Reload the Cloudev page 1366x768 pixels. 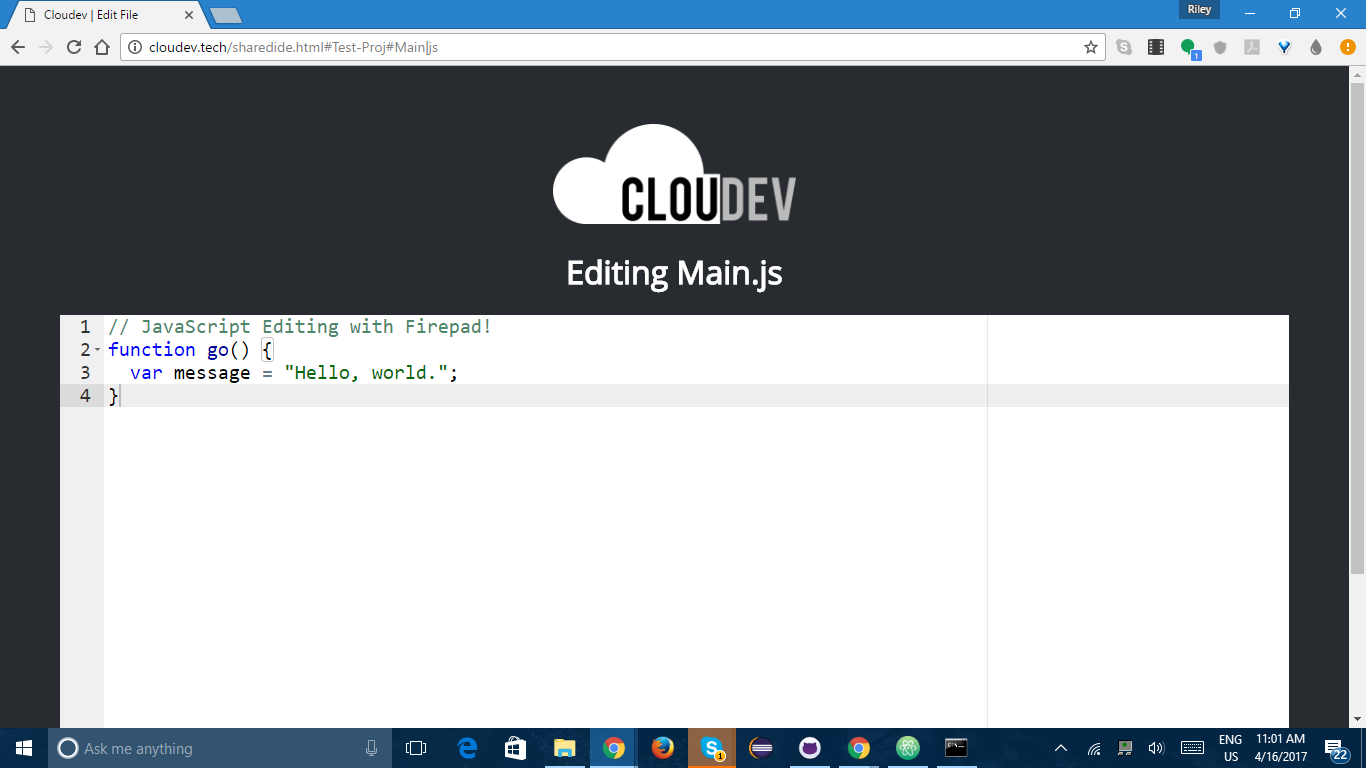point(73,47)
